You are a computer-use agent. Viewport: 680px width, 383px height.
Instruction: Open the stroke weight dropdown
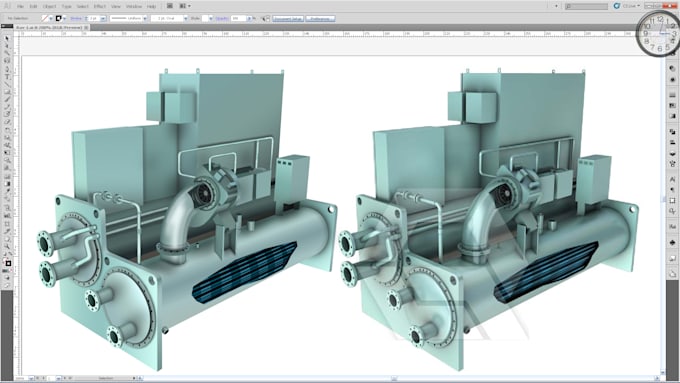[103, 19]
